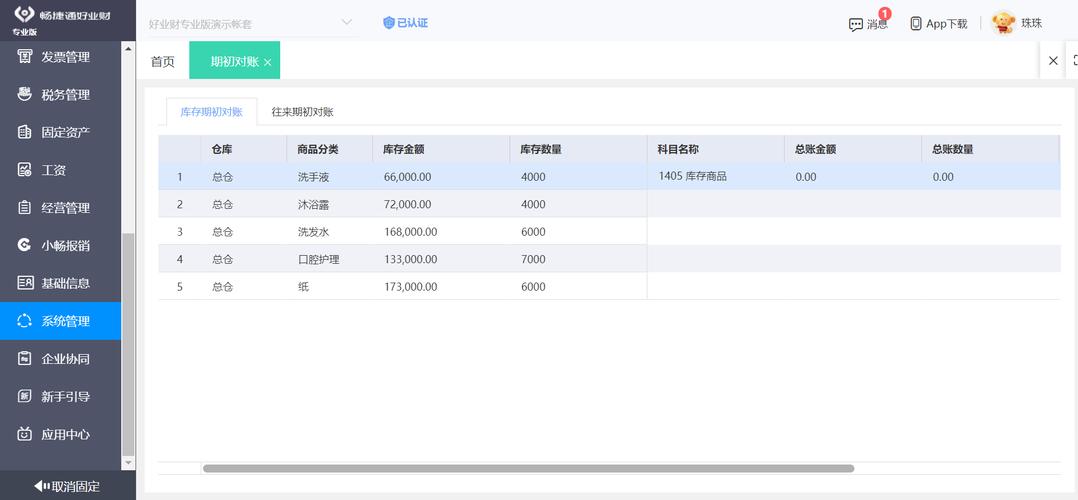Close the 期初对账 tab with its x
This screenshot has width=1078, height=500.
click(x=267, y=63)
